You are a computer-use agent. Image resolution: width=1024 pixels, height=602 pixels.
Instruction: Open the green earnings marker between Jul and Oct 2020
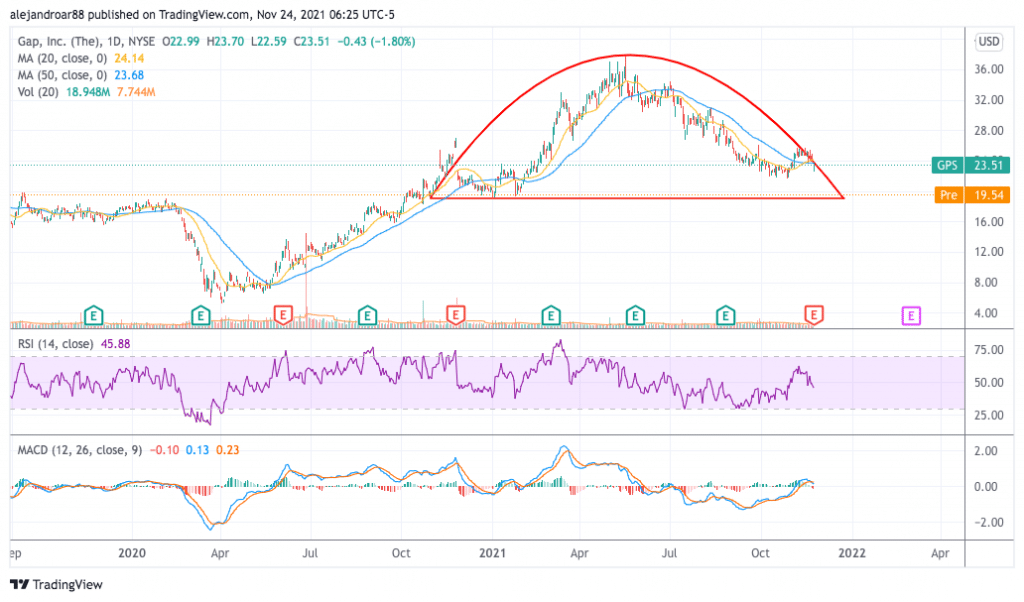[367, 316]
